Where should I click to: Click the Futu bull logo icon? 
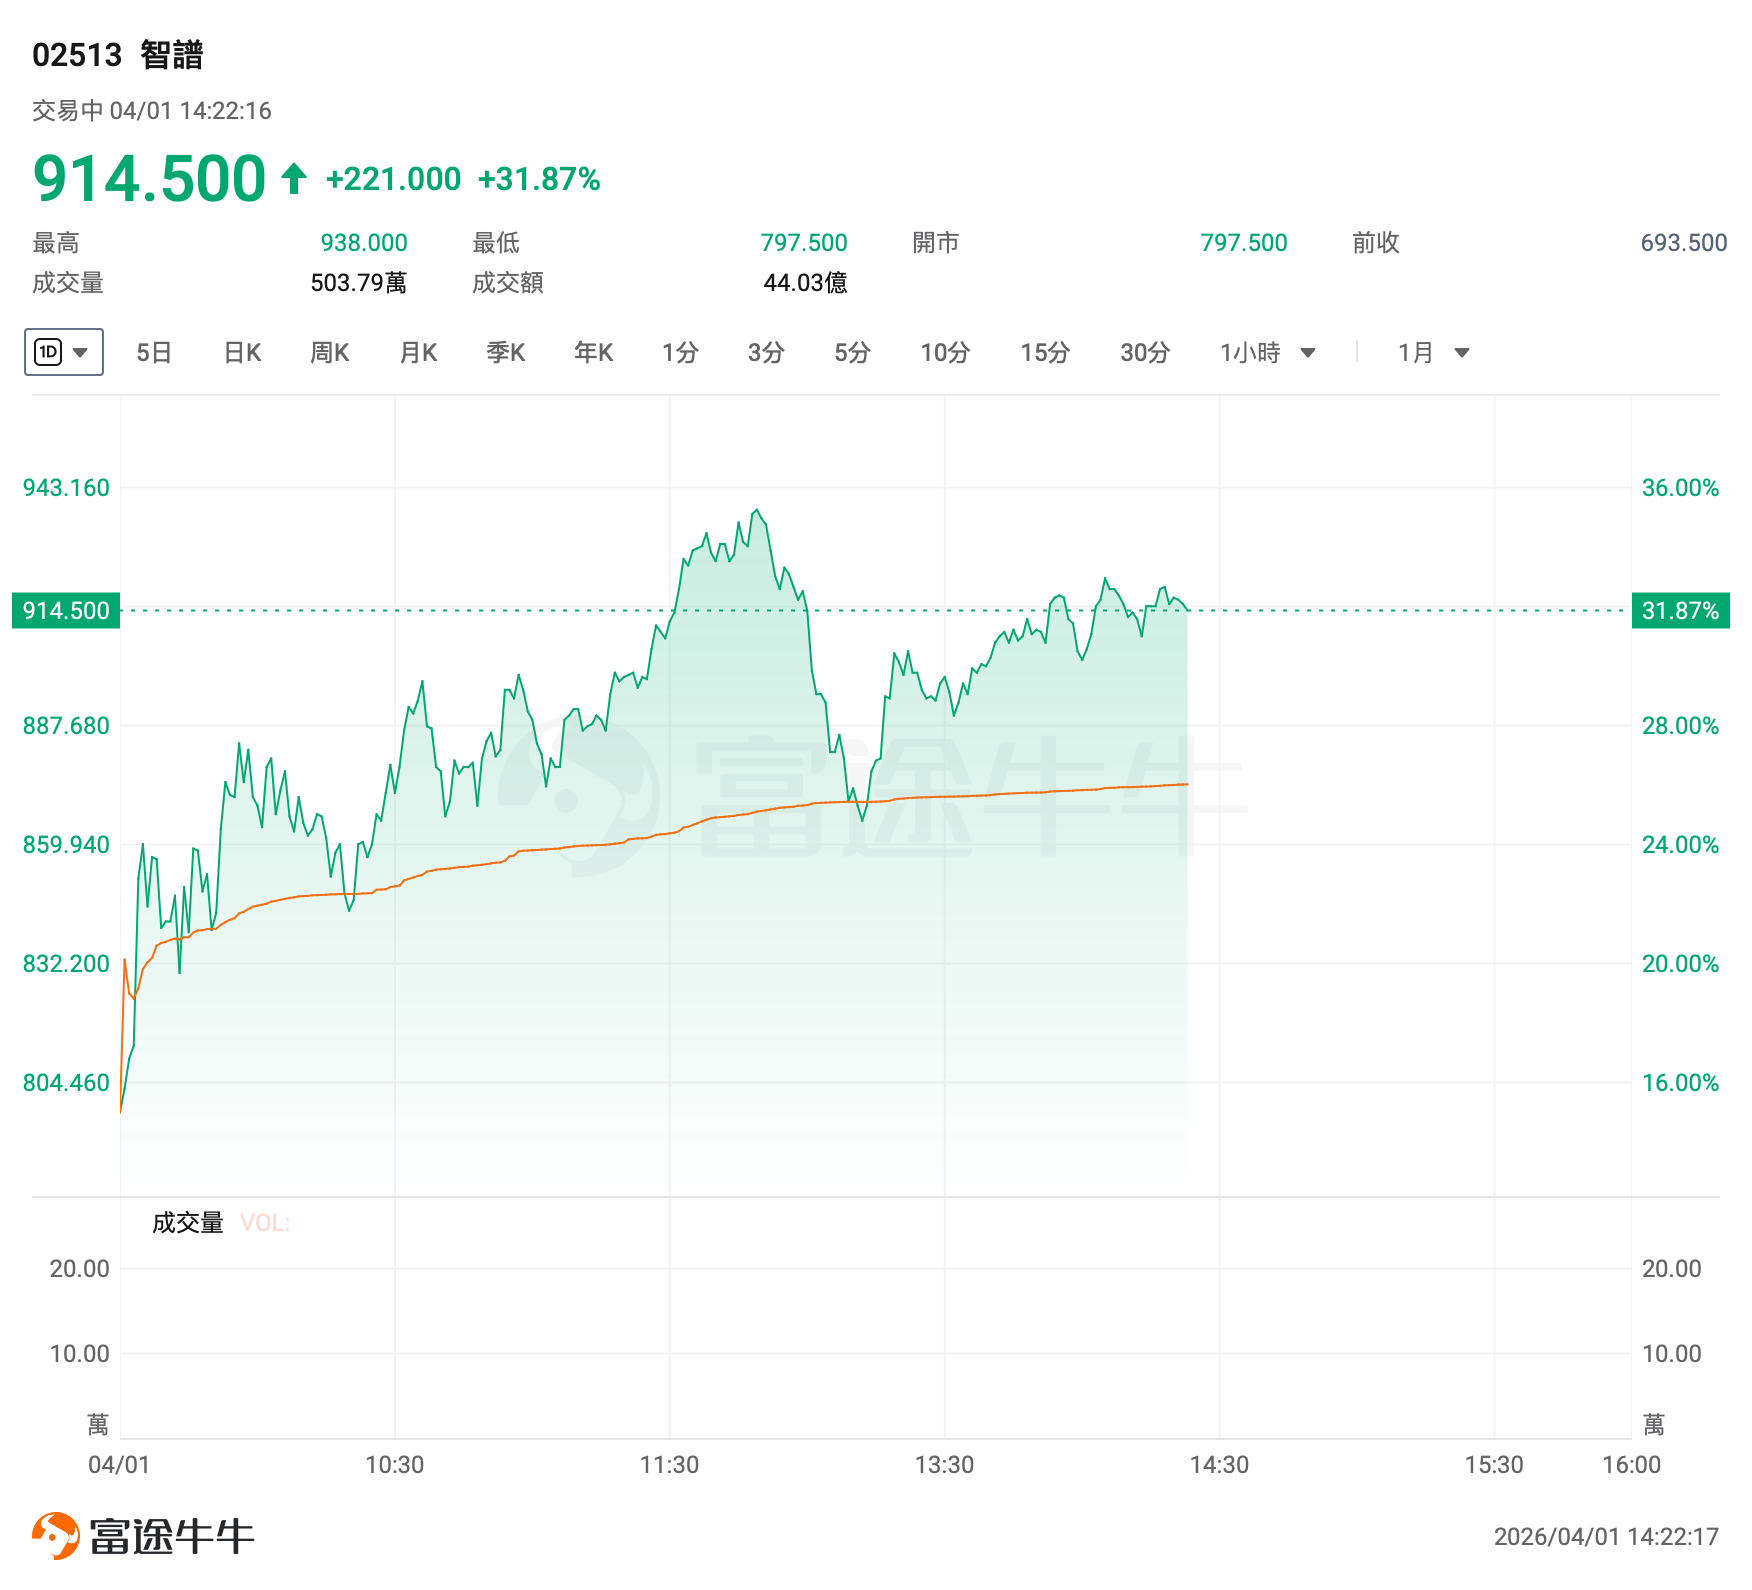click(56, 1535)
